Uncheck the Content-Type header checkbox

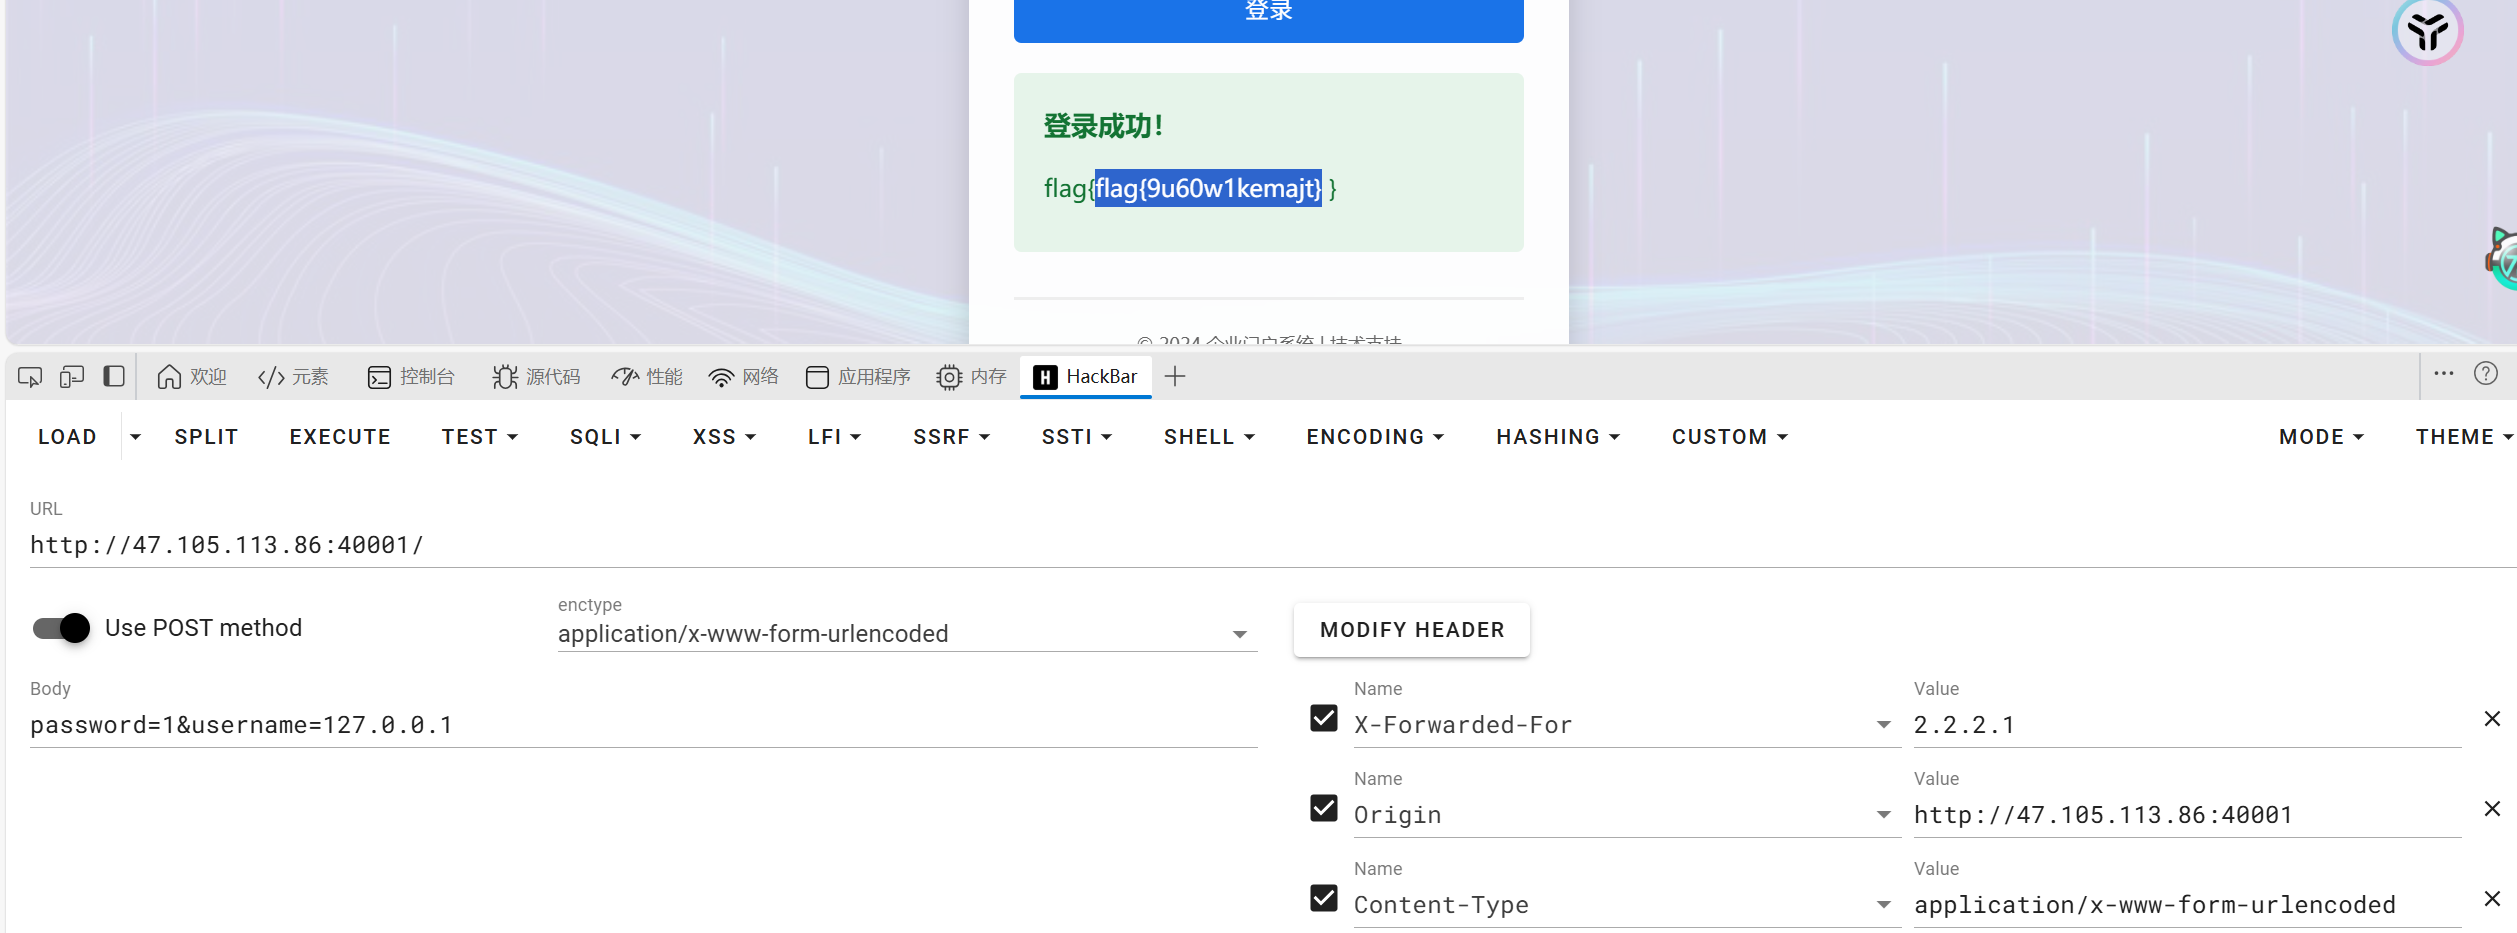tap(1323, 898)
